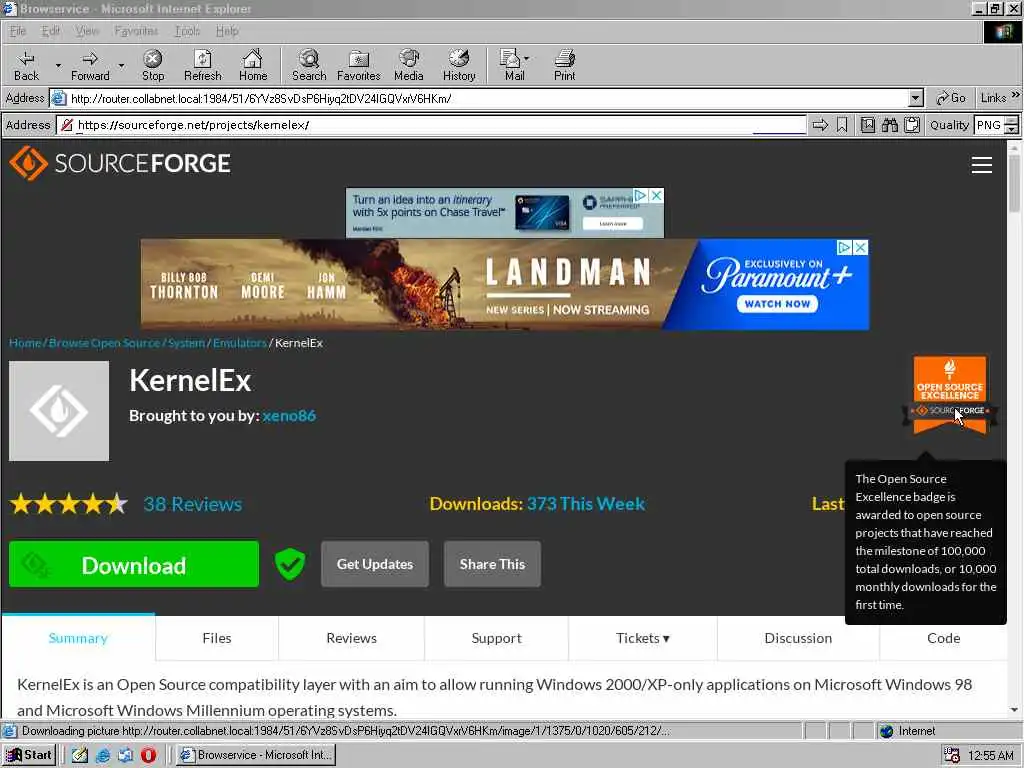This screenshot has height=768, width=1024.
Task: Click the Quality stepper up arrow
Action: click(x=1012, y=120)
